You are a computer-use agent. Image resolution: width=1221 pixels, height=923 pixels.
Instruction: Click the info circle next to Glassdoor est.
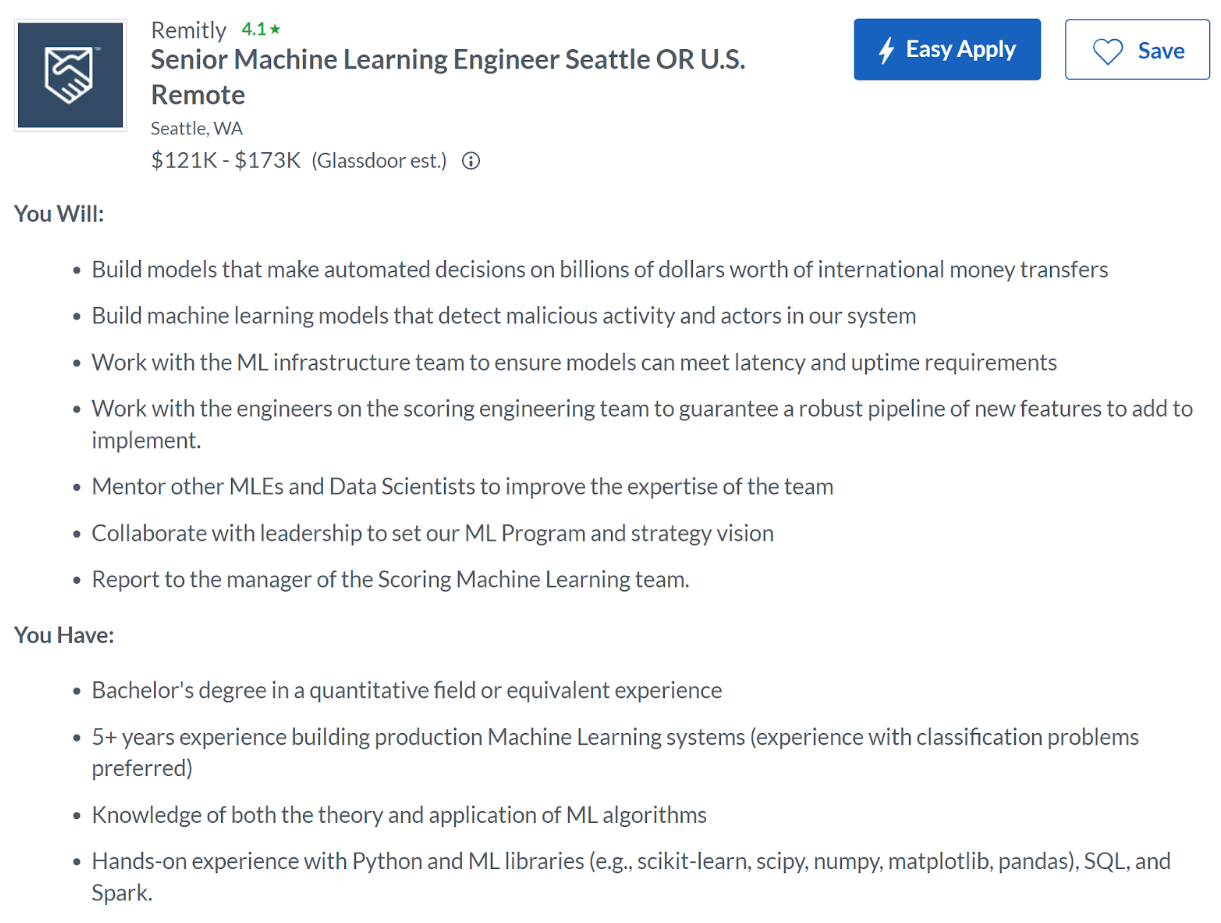click(470, 161)
